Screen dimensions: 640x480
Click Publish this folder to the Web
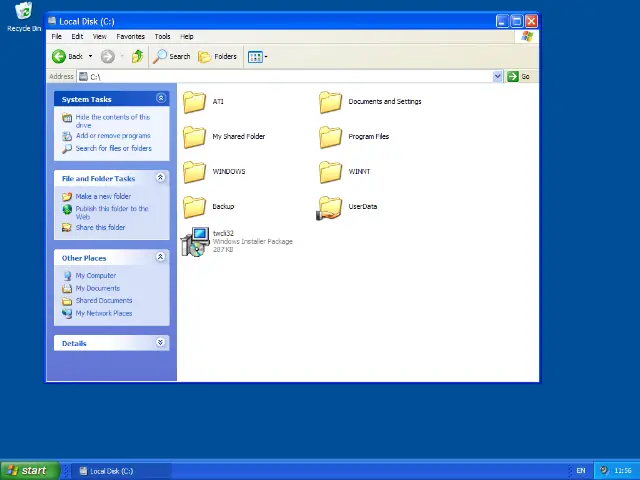click(112, 212)
